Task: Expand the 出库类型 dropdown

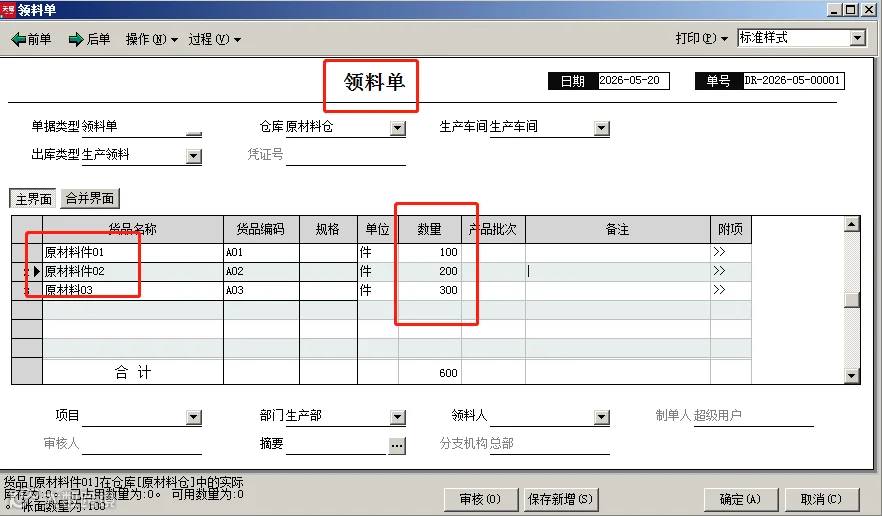Action: [x=194, y=156]
